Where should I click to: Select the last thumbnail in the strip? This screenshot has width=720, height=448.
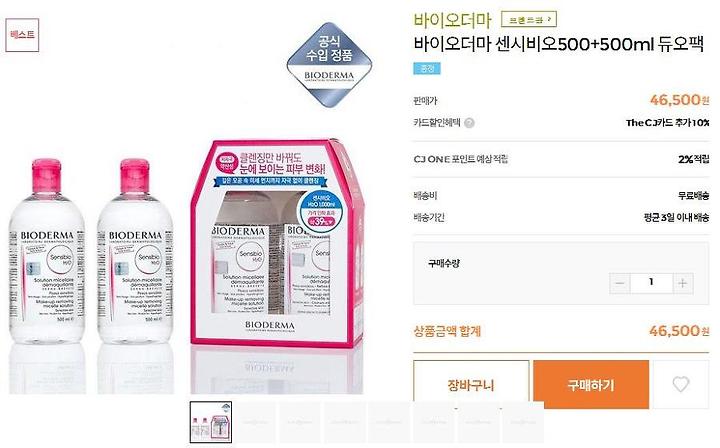coord(522,422)
